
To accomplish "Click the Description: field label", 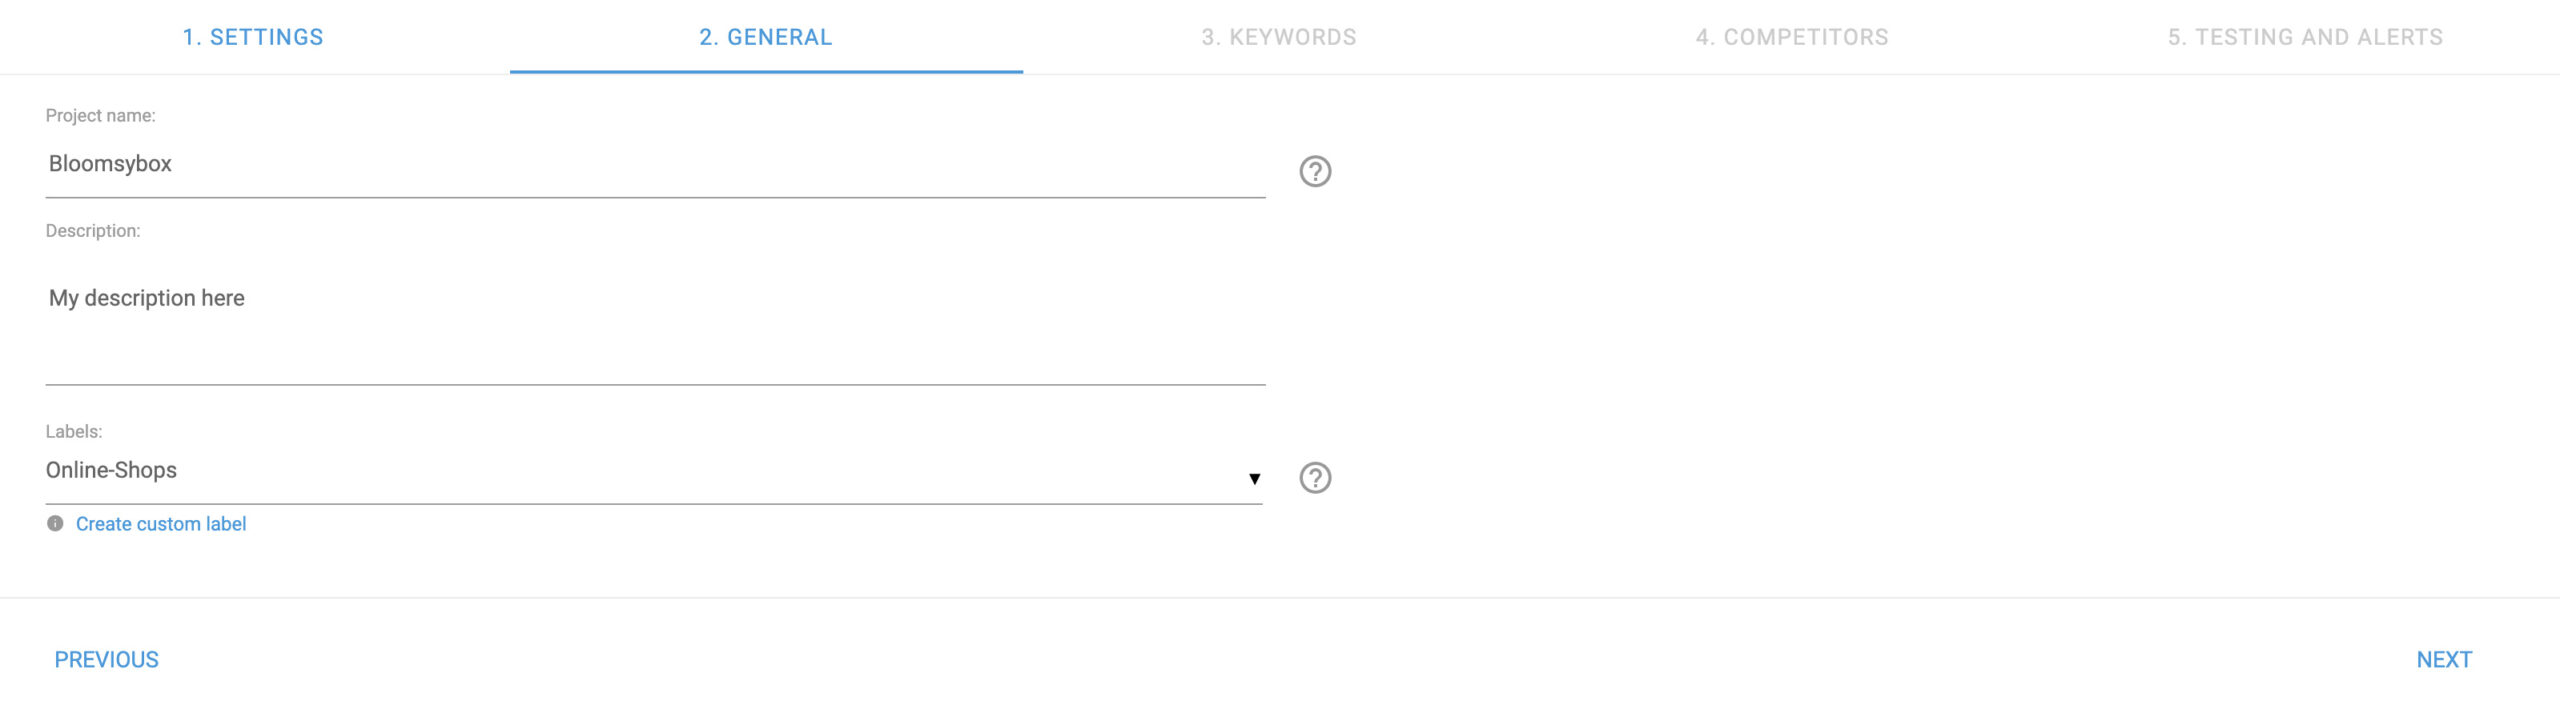I will point(93,231).
